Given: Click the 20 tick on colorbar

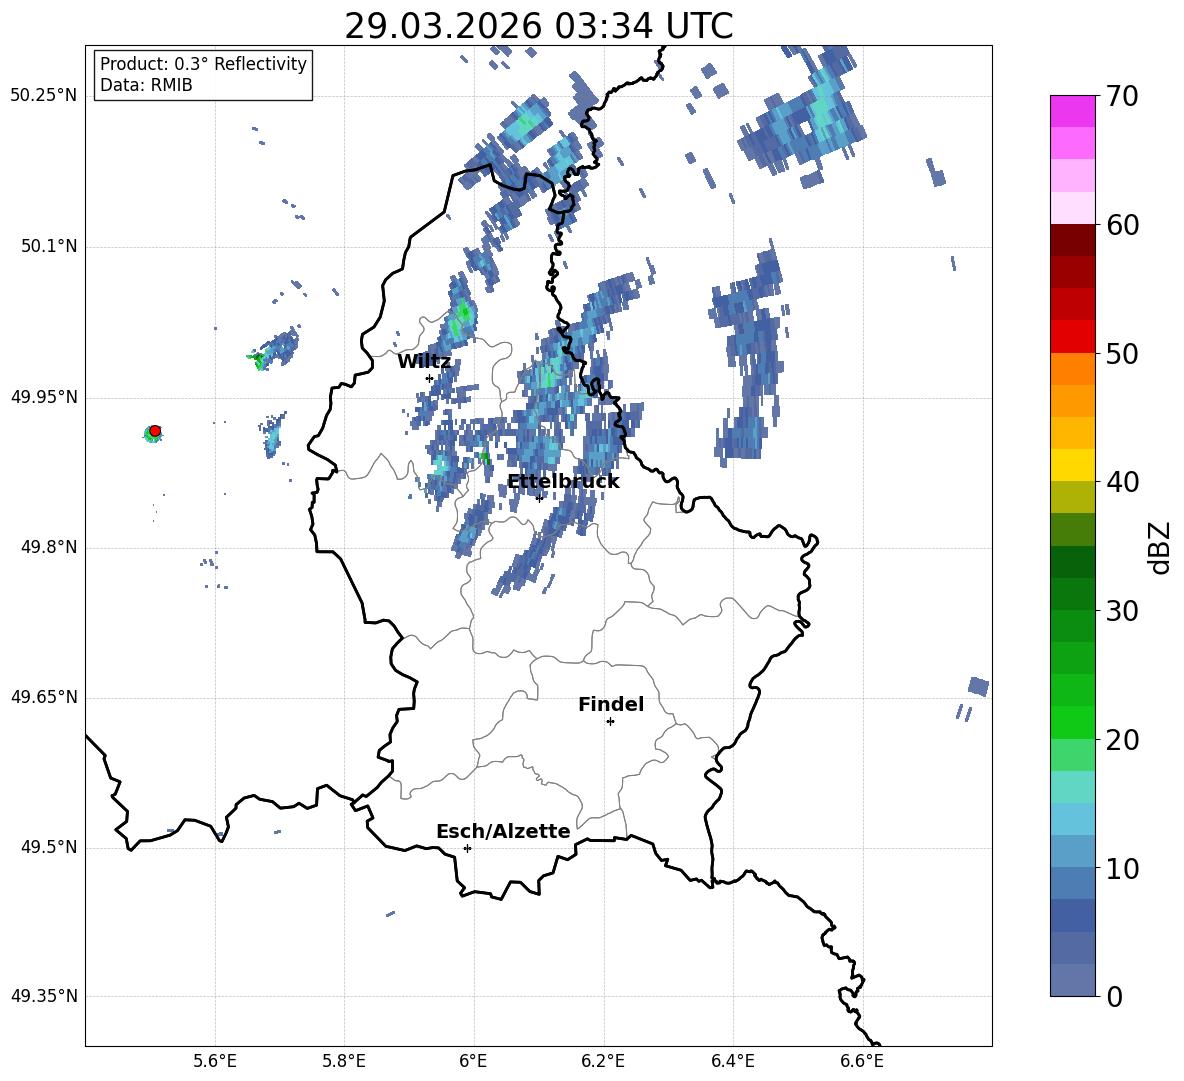Looking at the screenshot, I should [x=1122, y=740].
